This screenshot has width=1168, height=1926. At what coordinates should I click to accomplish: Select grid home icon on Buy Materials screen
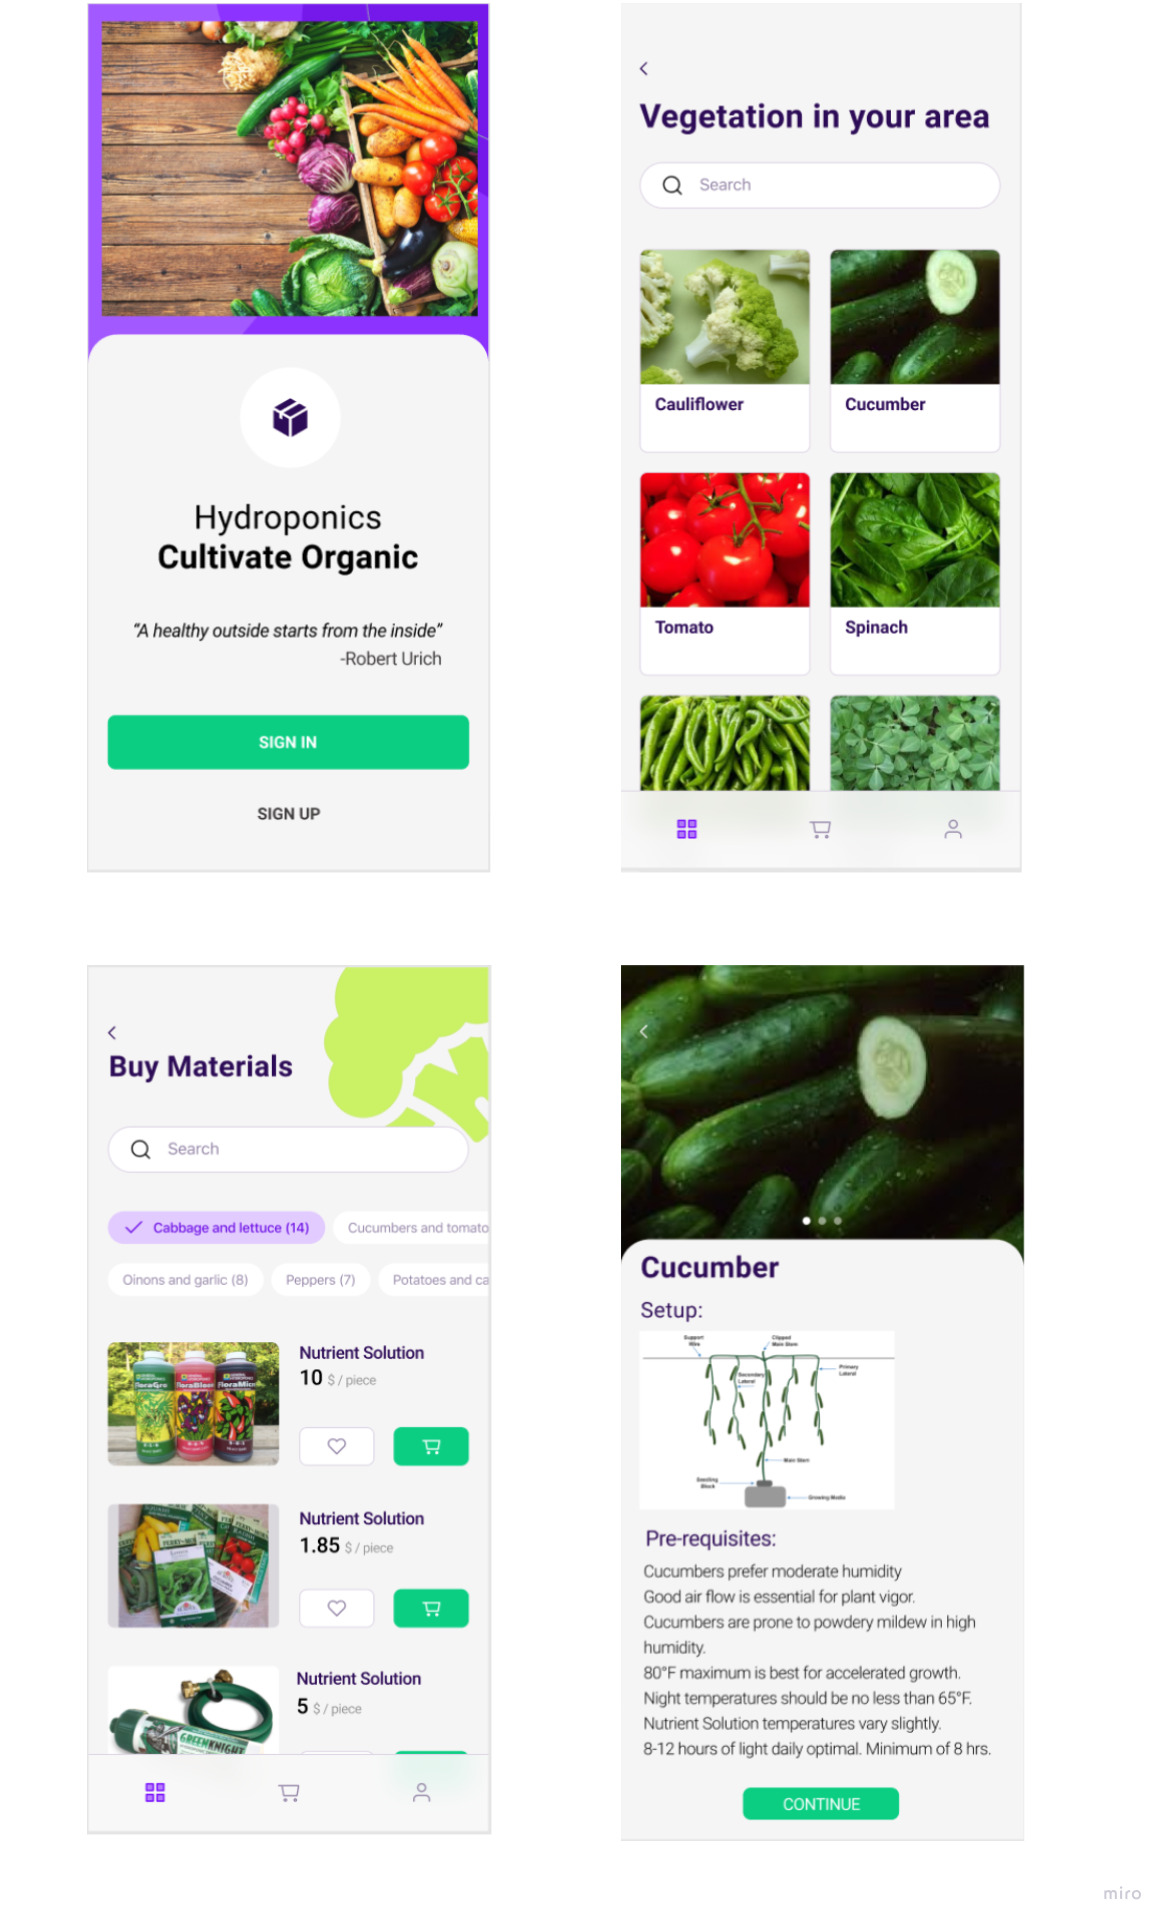coord(155,1792)
